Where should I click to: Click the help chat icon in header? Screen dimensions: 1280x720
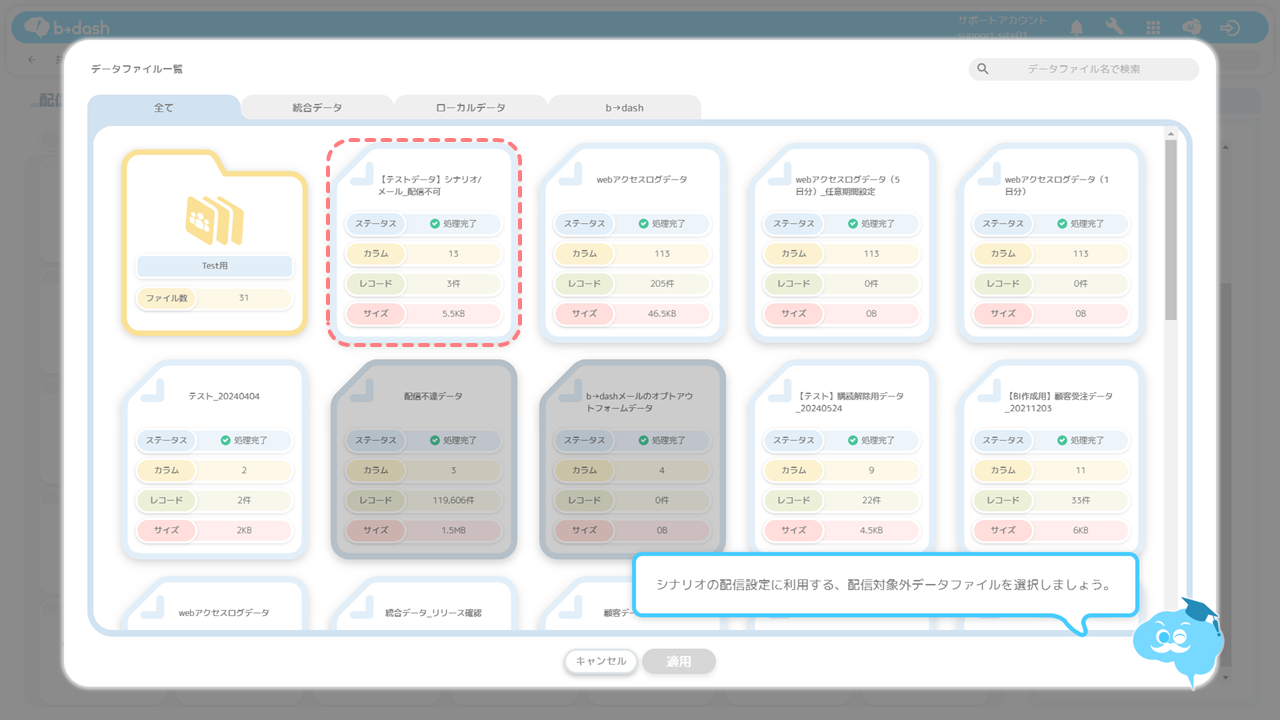(1192, 28)
